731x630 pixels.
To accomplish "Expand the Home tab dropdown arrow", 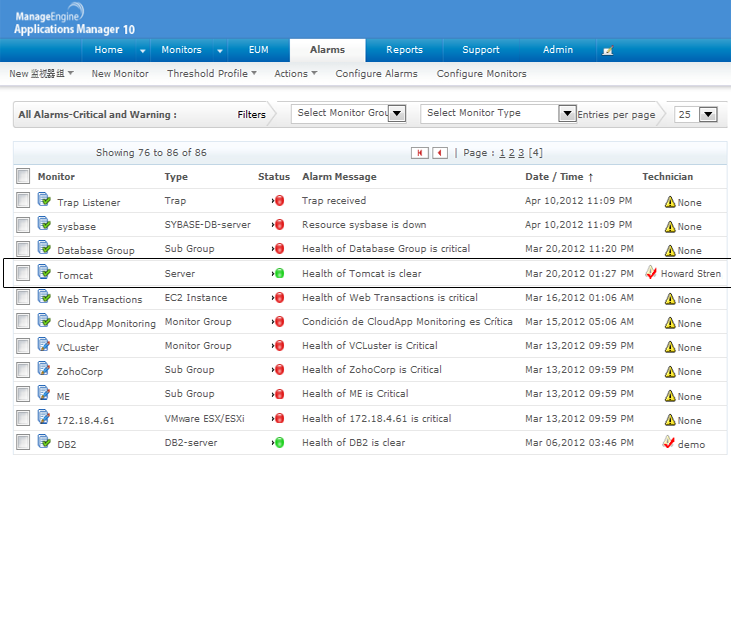I will tap(143, 50).
